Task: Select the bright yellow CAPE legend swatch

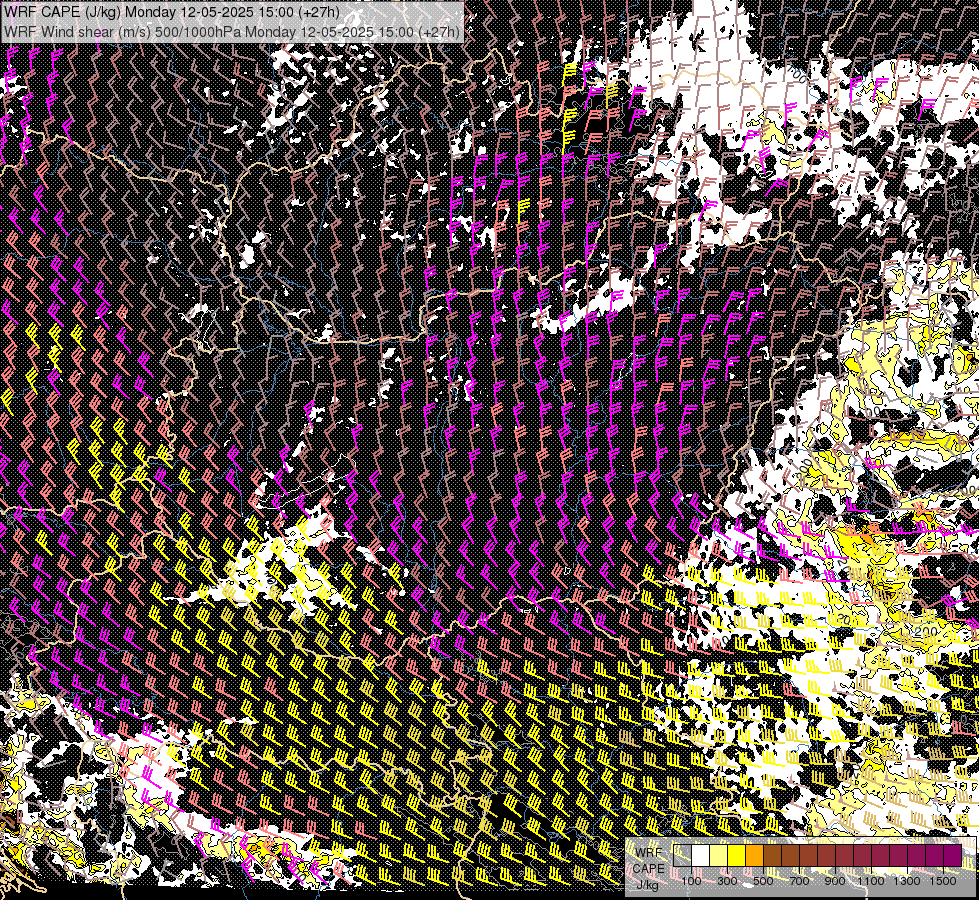Action: 737,855
